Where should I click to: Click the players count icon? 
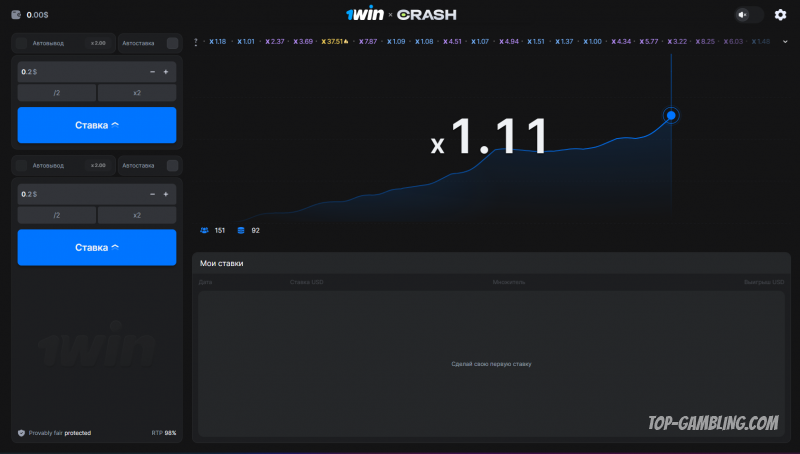(x=204, y=230)
